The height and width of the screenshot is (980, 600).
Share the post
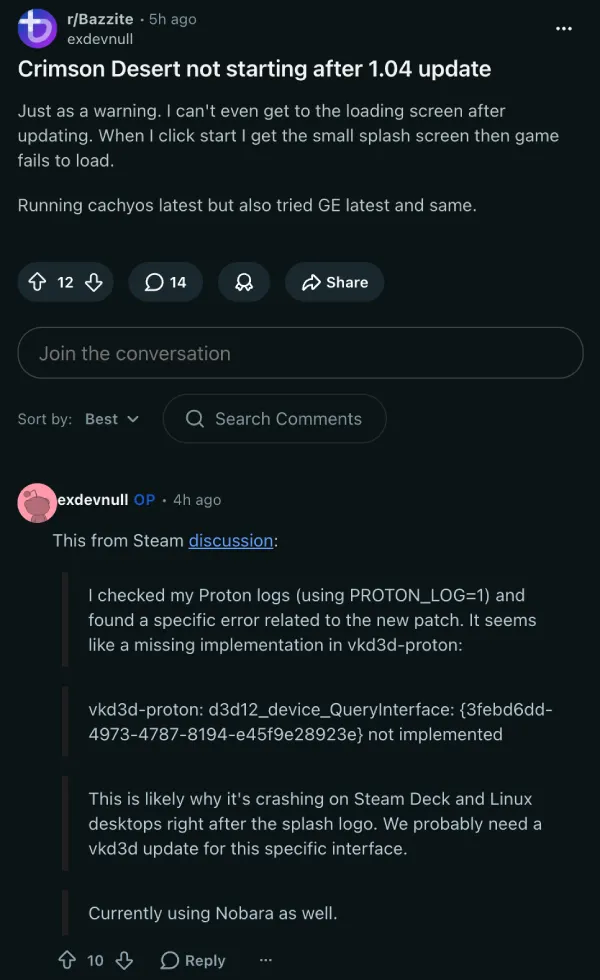coord(334,283)
